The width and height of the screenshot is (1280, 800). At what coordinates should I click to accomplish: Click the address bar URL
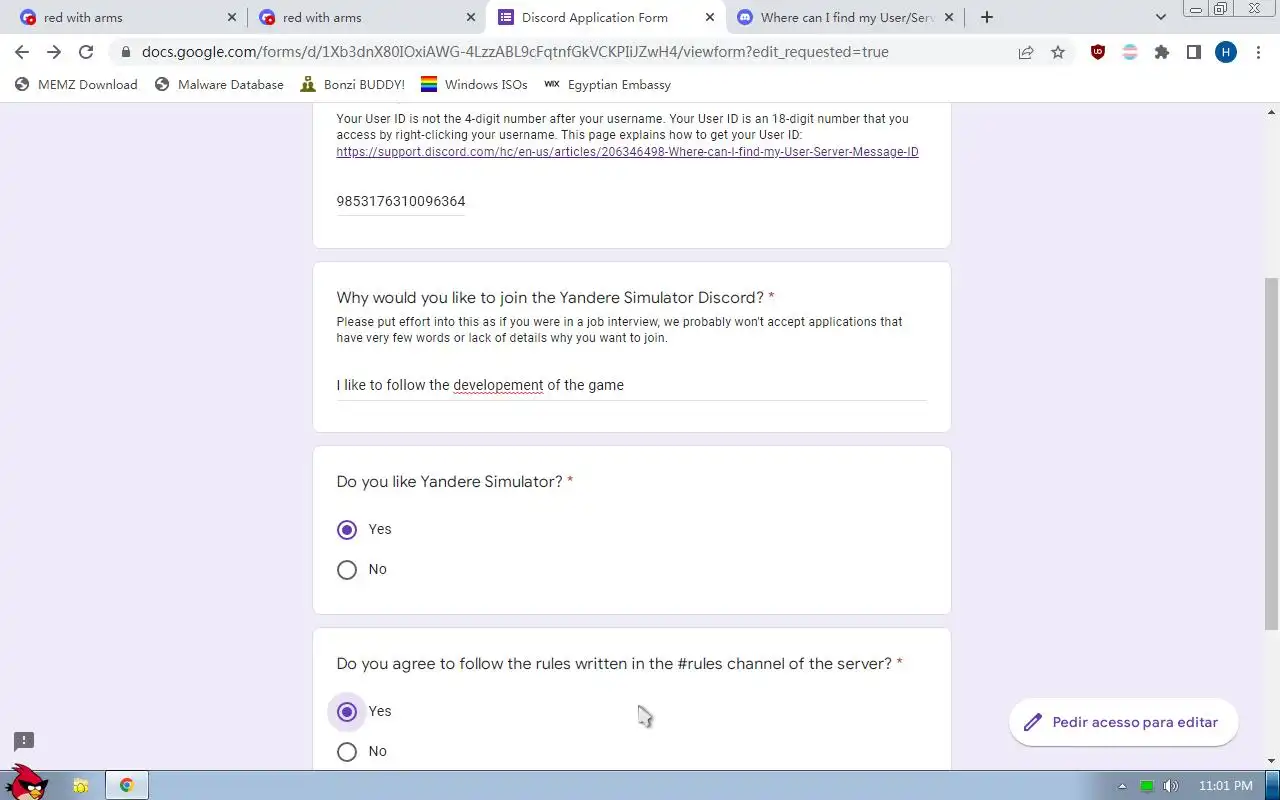515,52
